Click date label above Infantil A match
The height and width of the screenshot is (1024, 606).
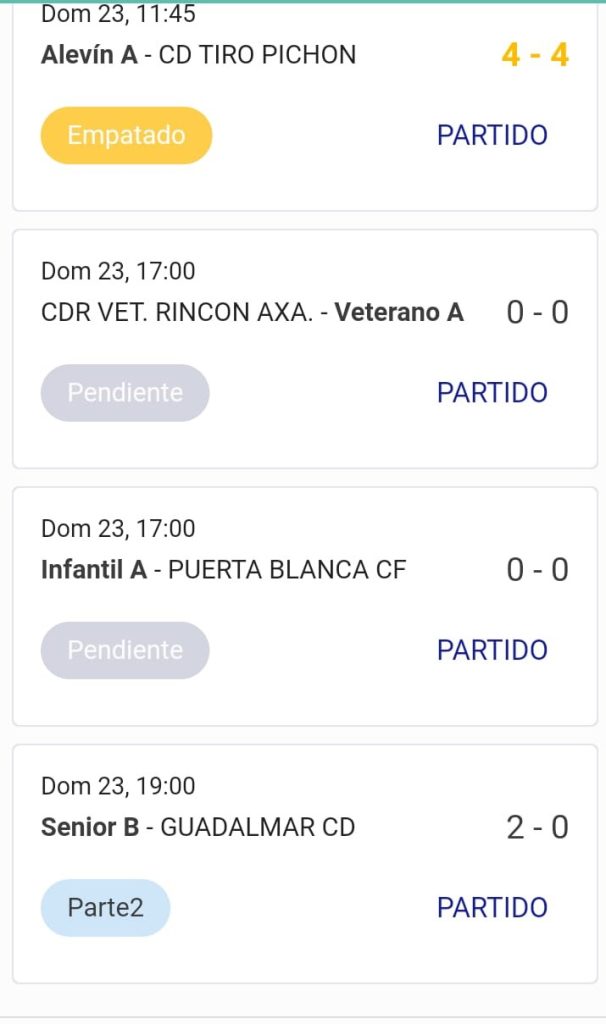pyautogui.click(x=118, y=528)
